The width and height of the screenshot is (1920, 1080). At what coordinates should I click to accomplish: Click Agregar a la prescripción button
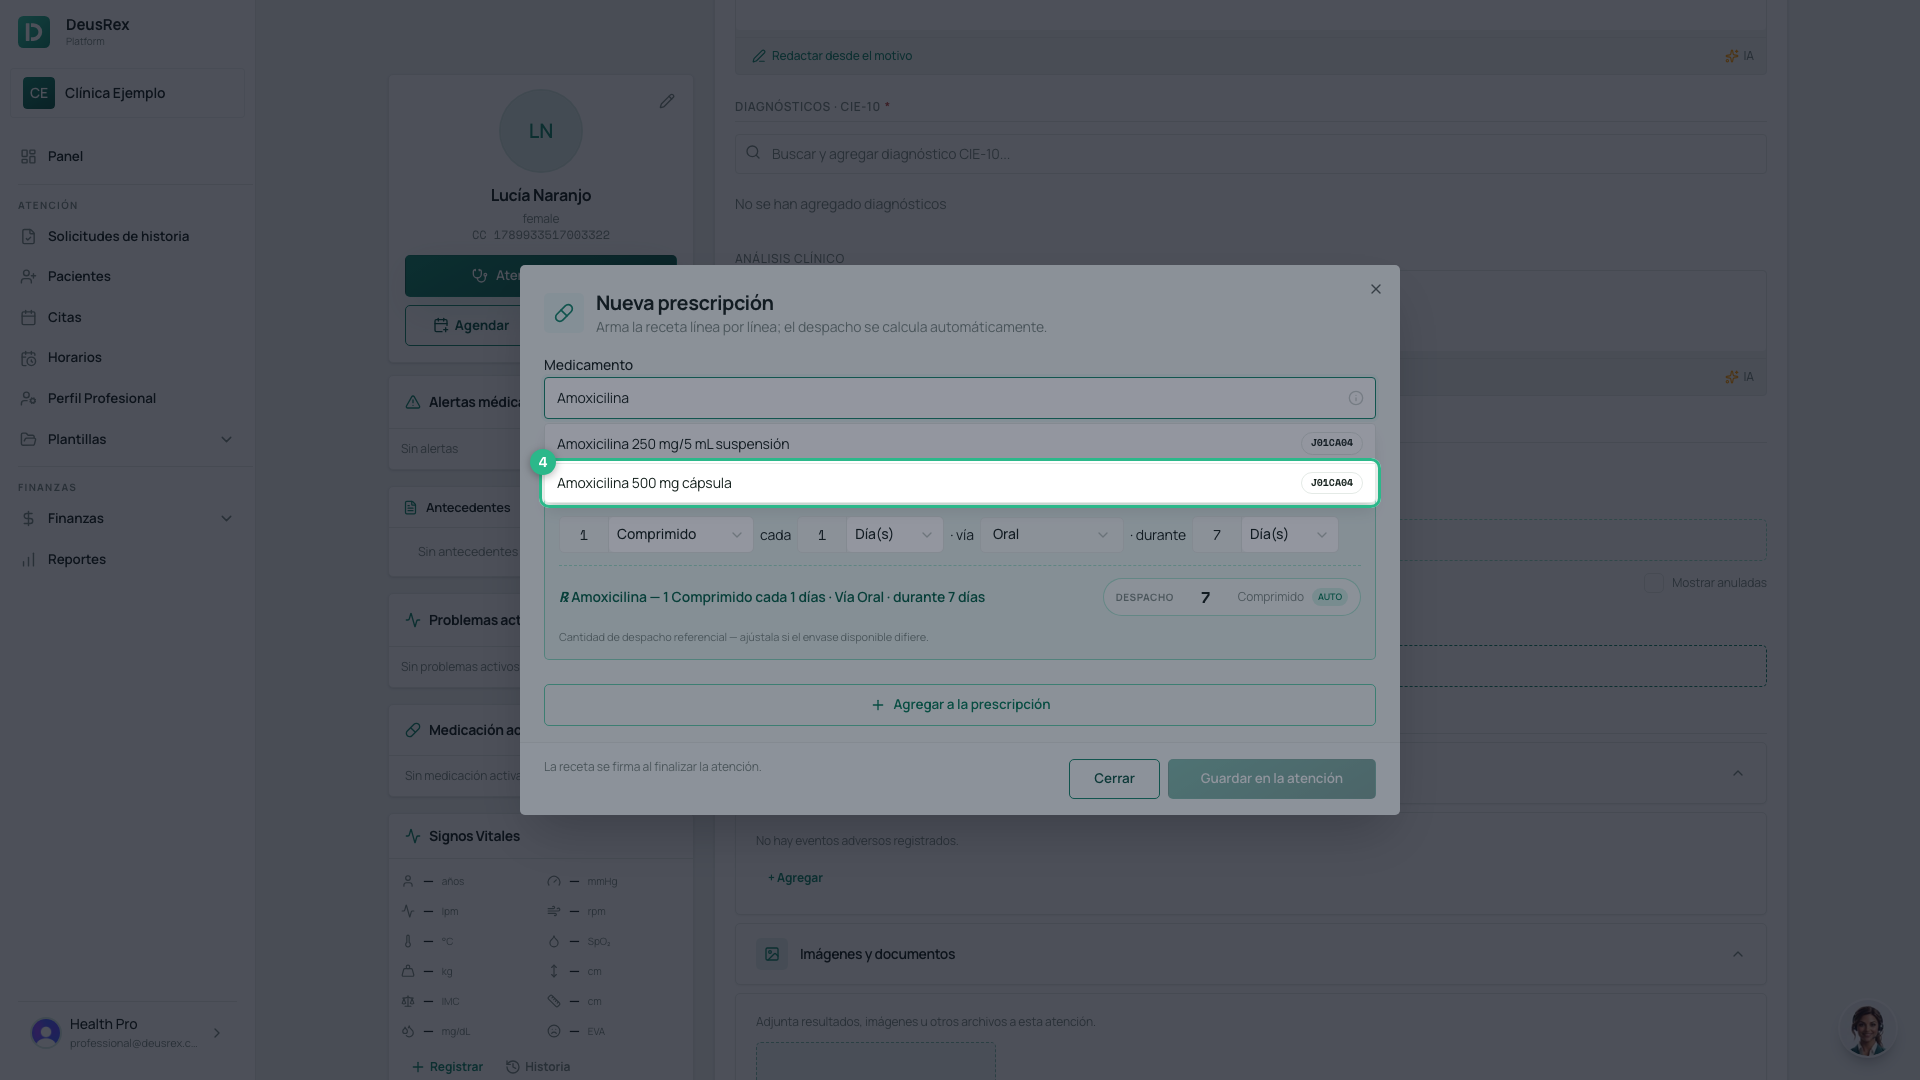[x=960, y=705]
